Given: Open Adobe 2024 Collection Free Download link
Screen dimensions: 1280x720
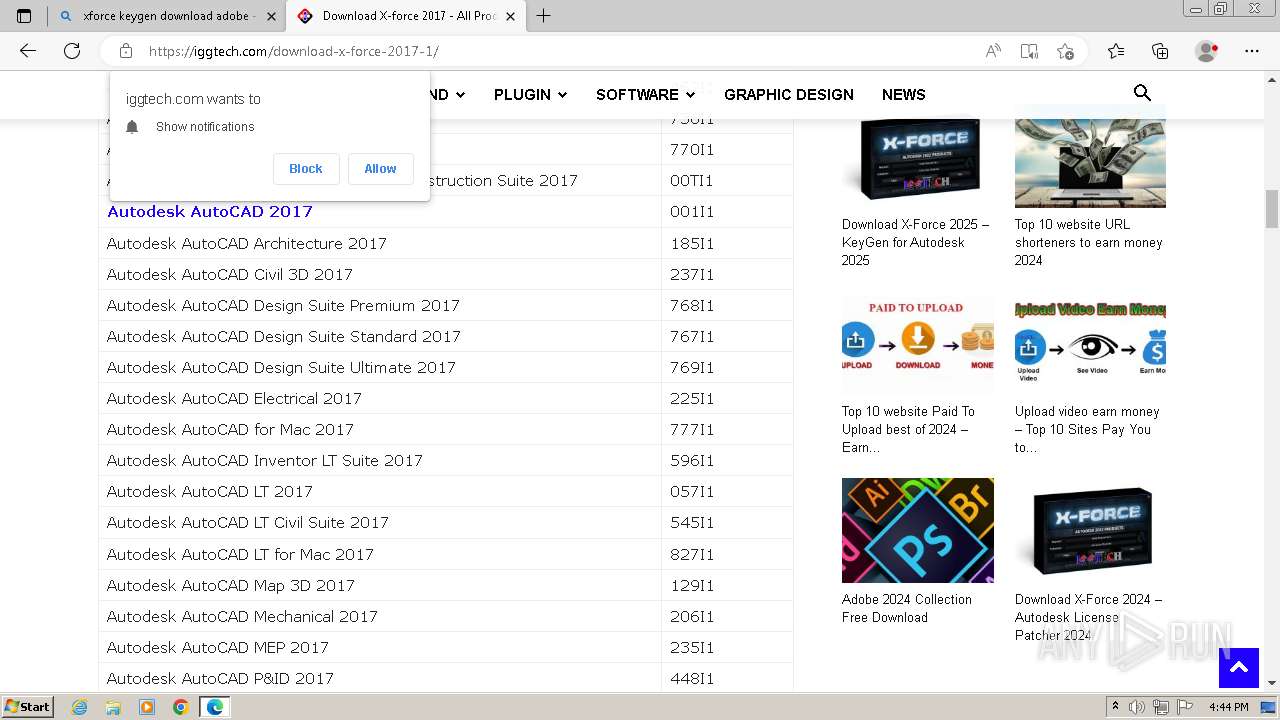Looking at the screenshot, I should (x=907, y=608).
